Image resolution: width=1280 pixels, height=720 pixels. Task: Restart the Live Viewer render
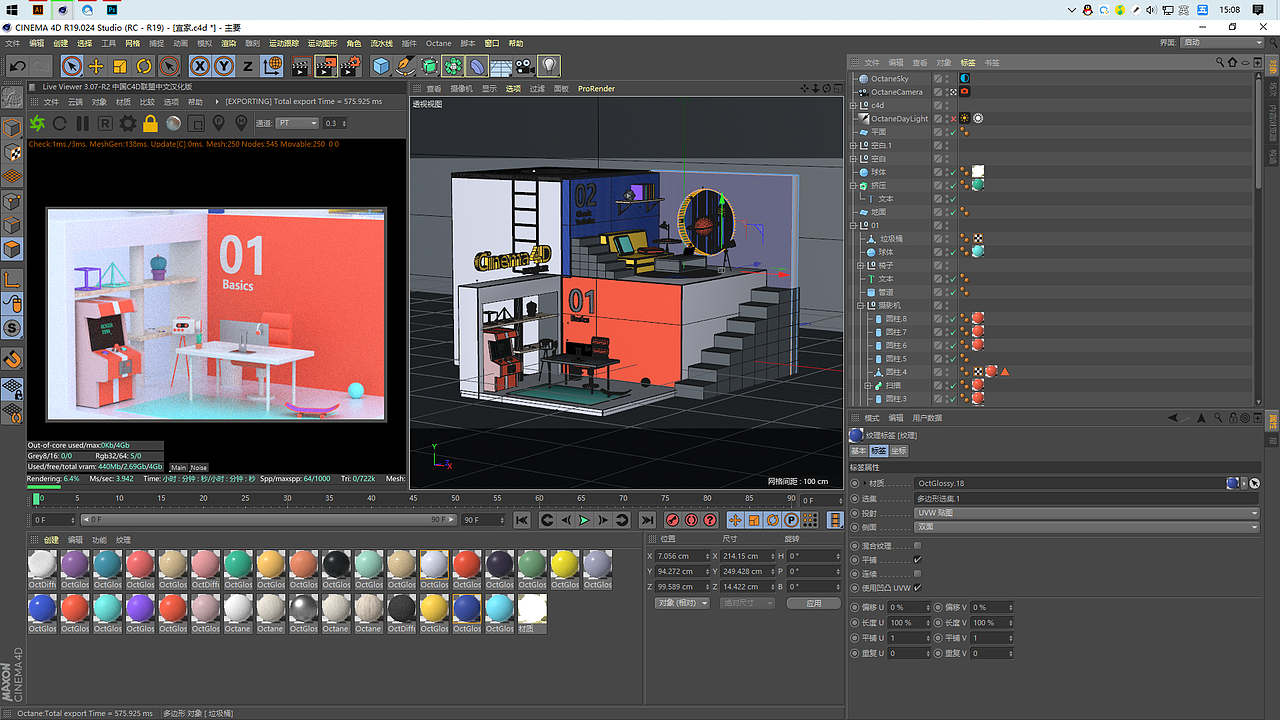60,123
